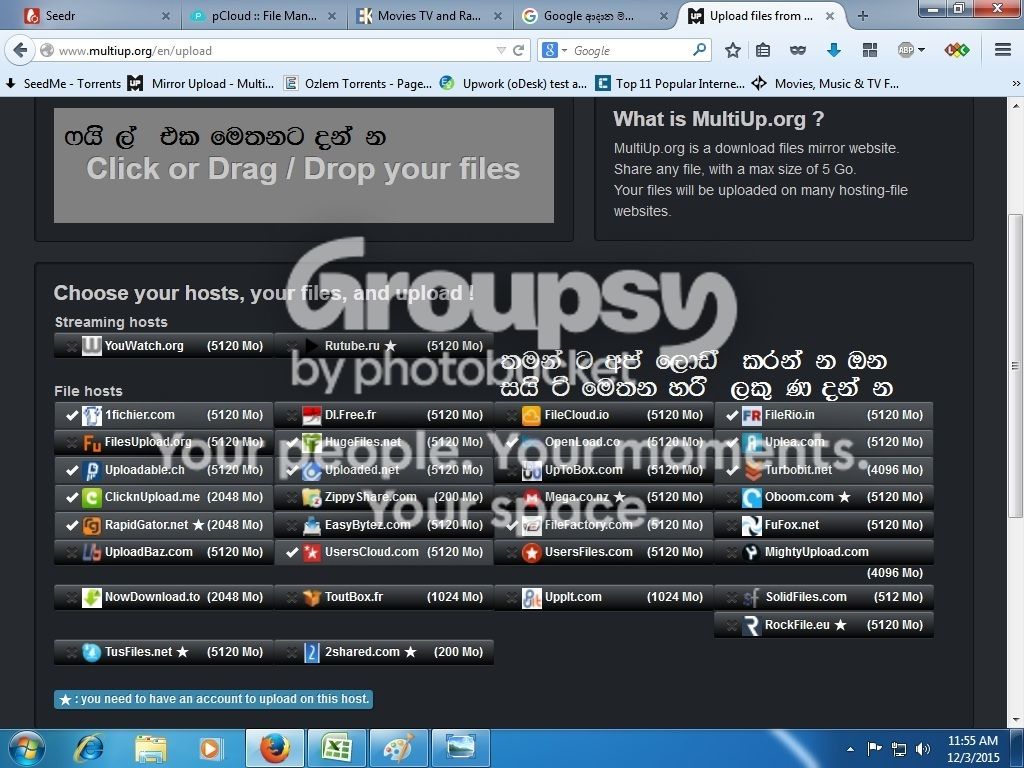Toggle the UsersCloud.com host checkbox

291,552
